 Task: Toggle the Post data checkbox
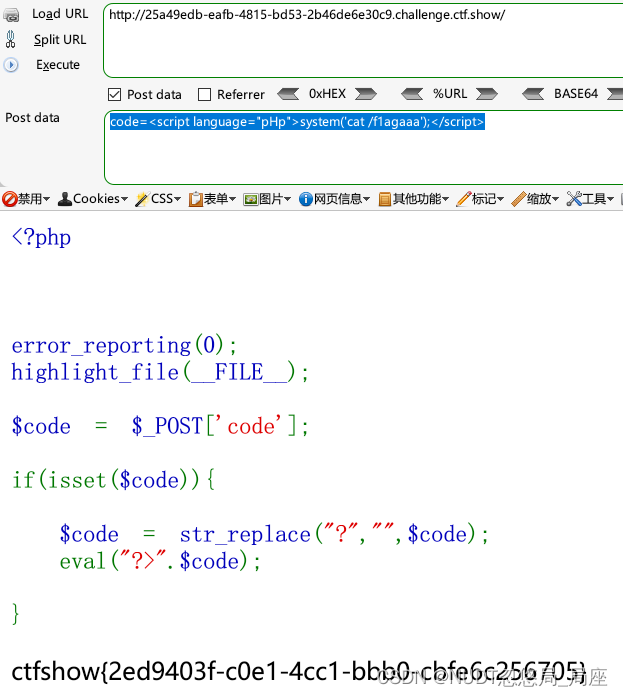(x=114, y=94)
